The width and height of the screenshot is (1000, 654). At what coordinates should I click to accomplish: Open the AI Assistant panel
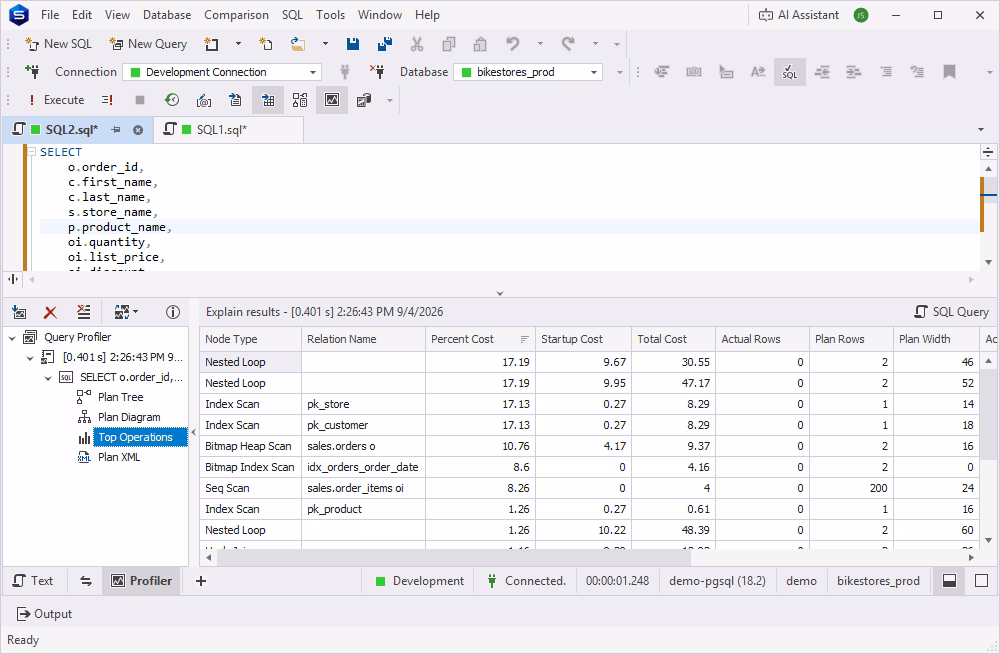pyautogui.click(x=798, y=15)
